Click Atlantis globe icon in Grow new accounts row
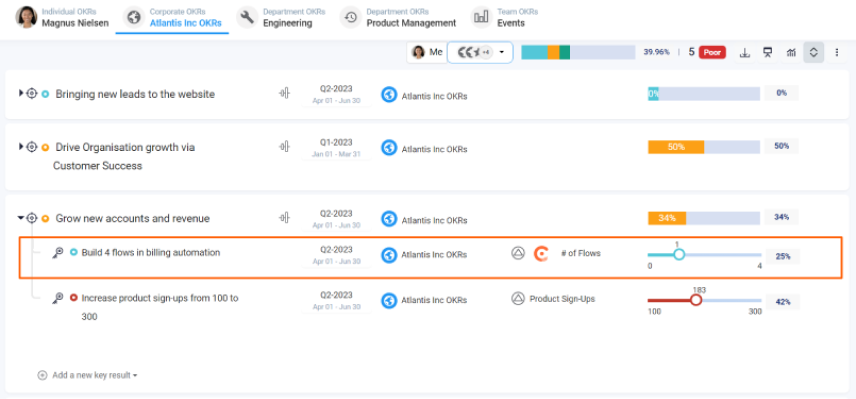This screenshot has height=399, width=856. click(389, 219)
